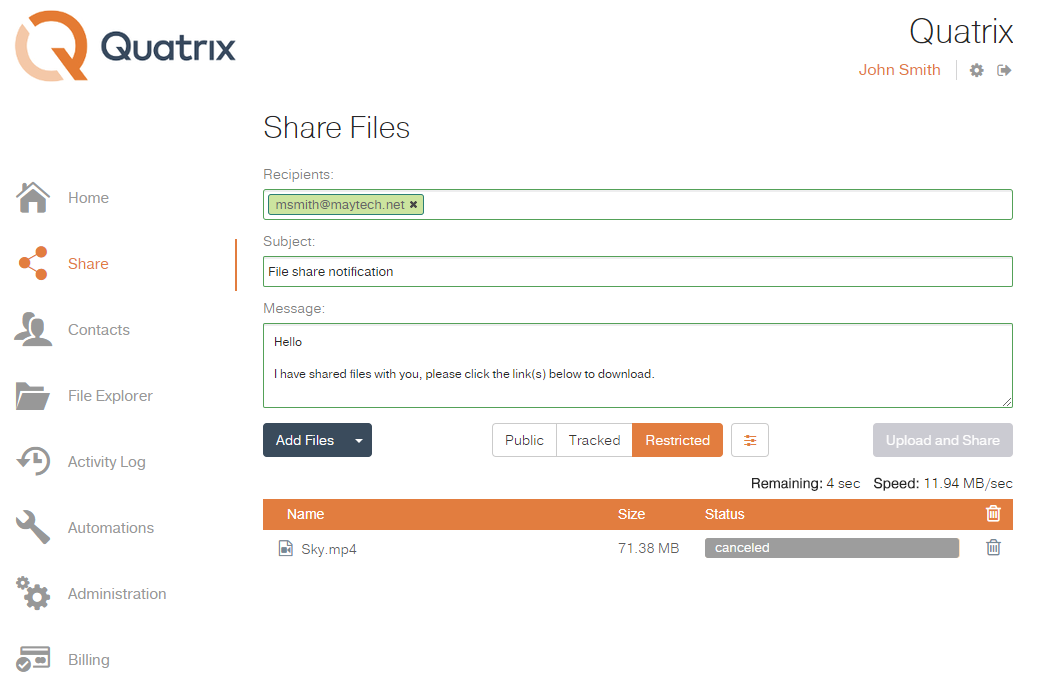Click the 71.38 MB size value
This screenshot has width=1063, height=692.
click(648, 548)
